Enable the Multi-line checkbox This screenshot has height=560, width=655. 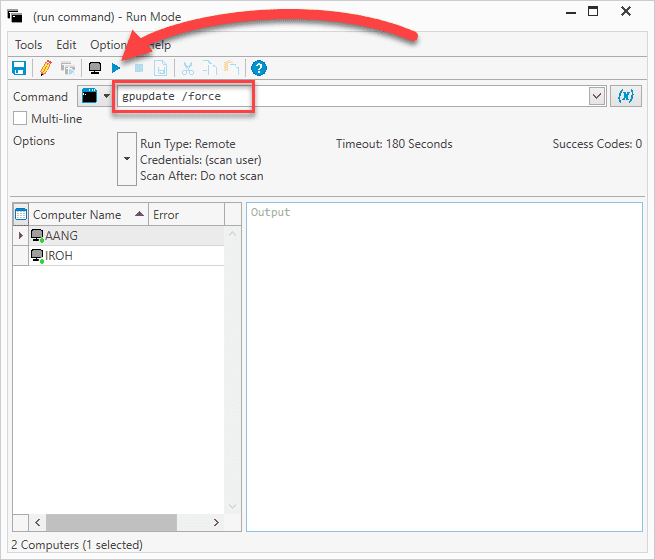point(20,119)
